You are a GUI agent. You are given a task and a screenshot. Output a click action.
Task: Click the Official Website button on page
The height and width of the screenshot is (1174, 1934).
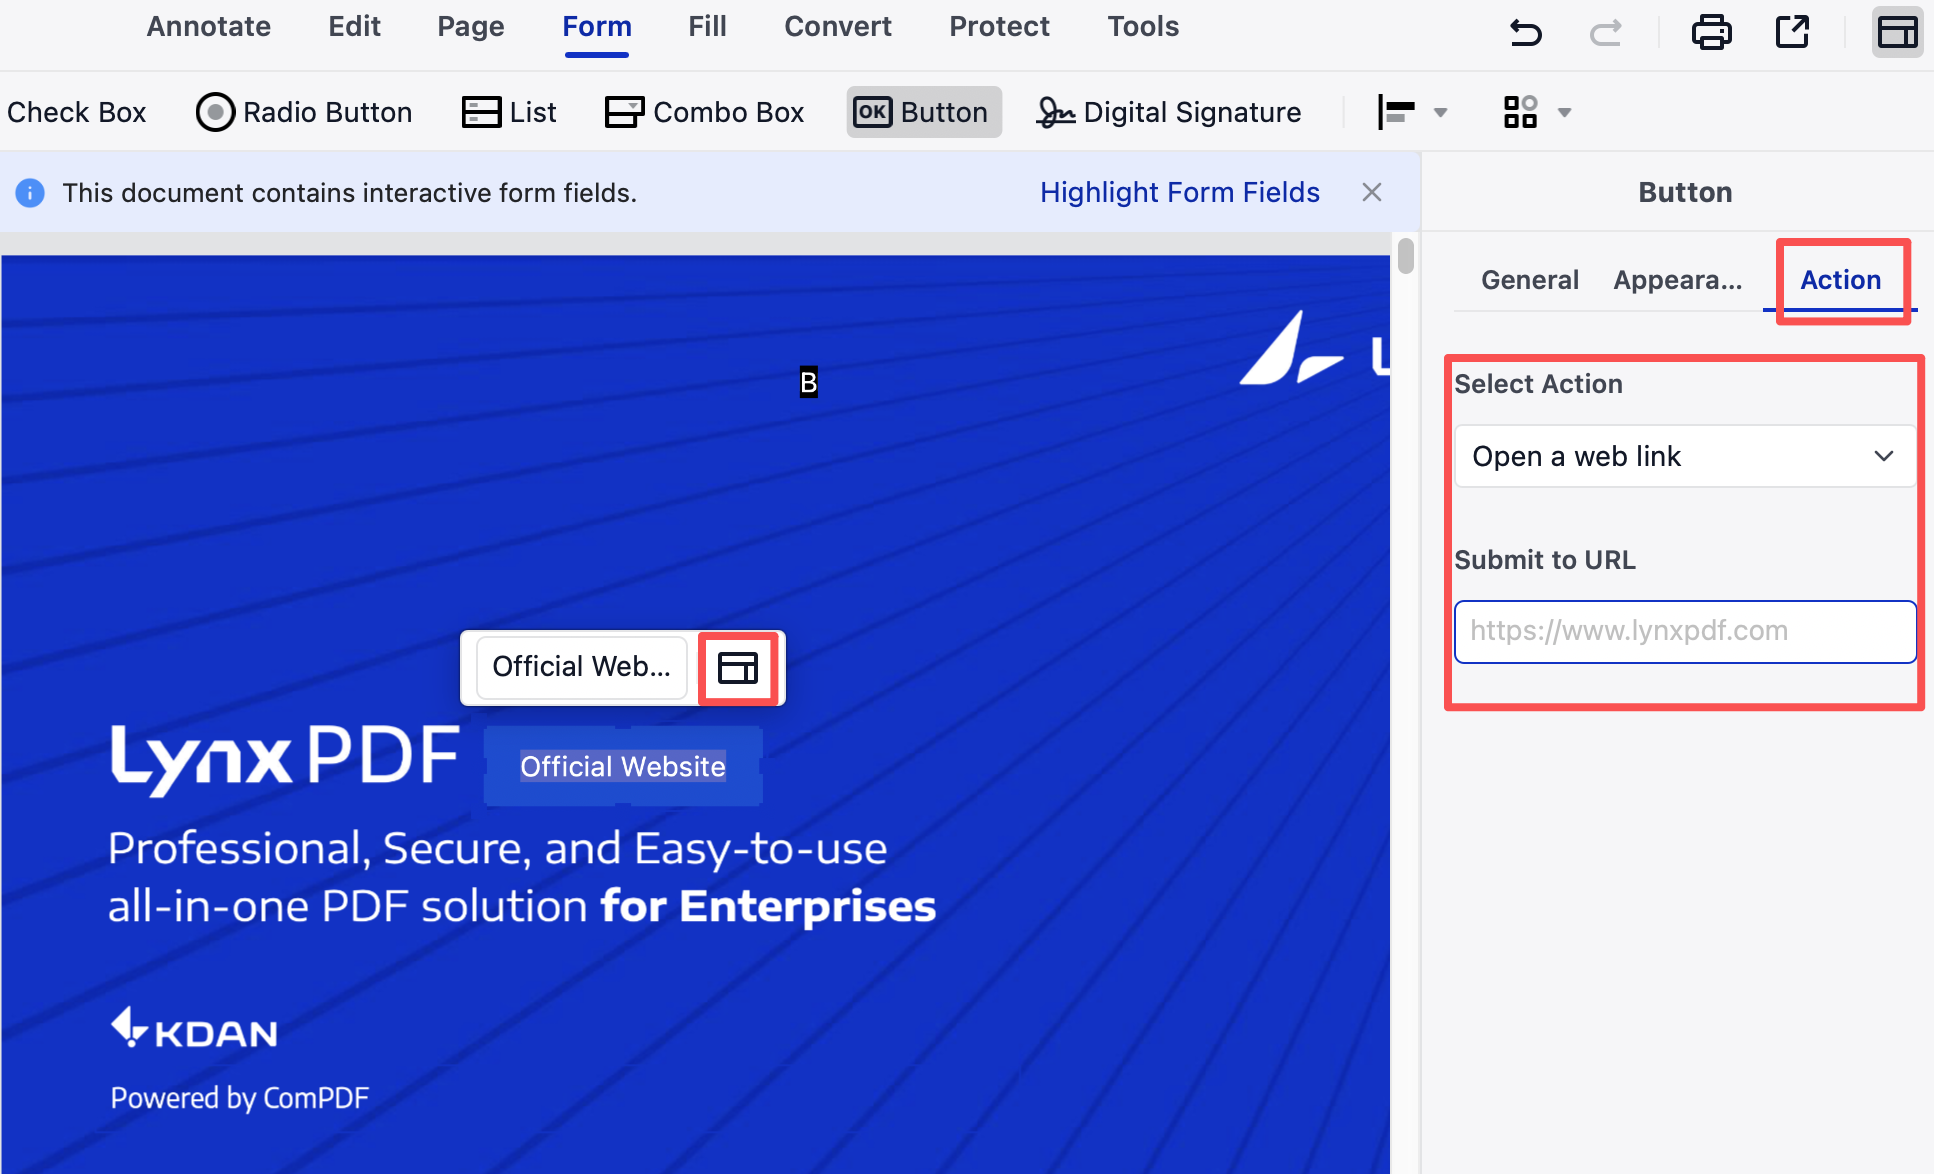click(622, 767)
